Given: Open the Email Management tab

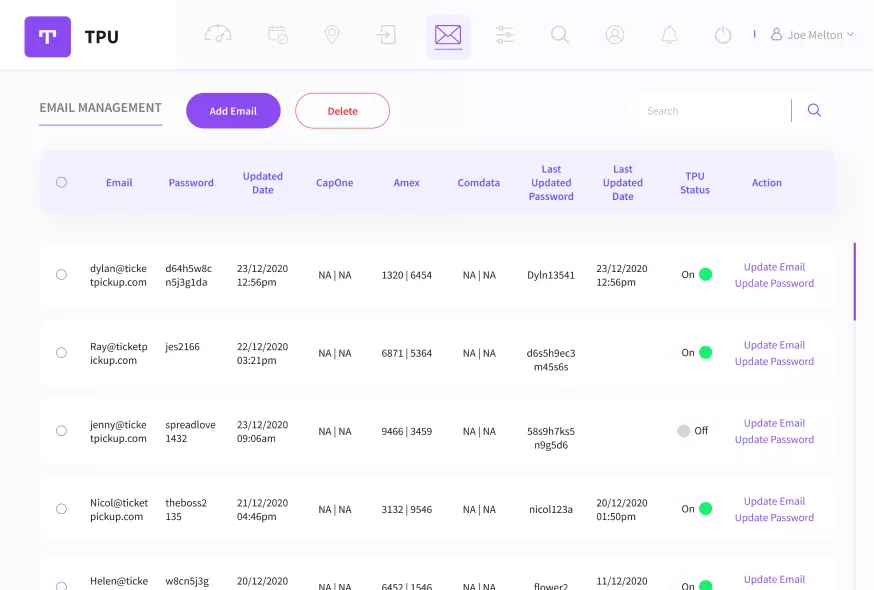Looking at the screenshot, I should [100, 108].
